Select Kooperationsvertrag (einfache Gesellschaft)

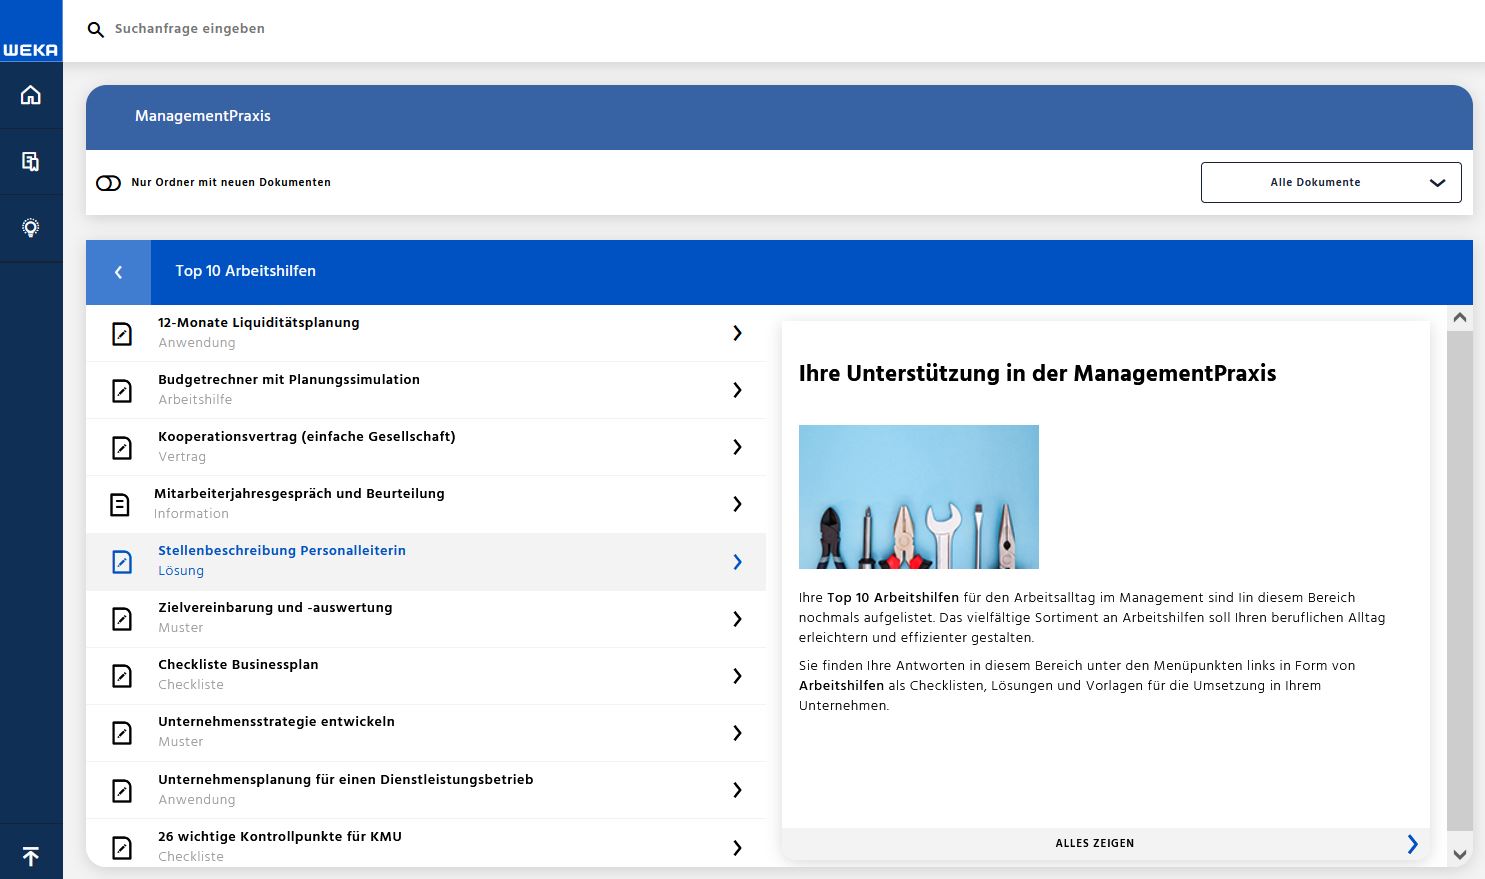pos(306,437)
